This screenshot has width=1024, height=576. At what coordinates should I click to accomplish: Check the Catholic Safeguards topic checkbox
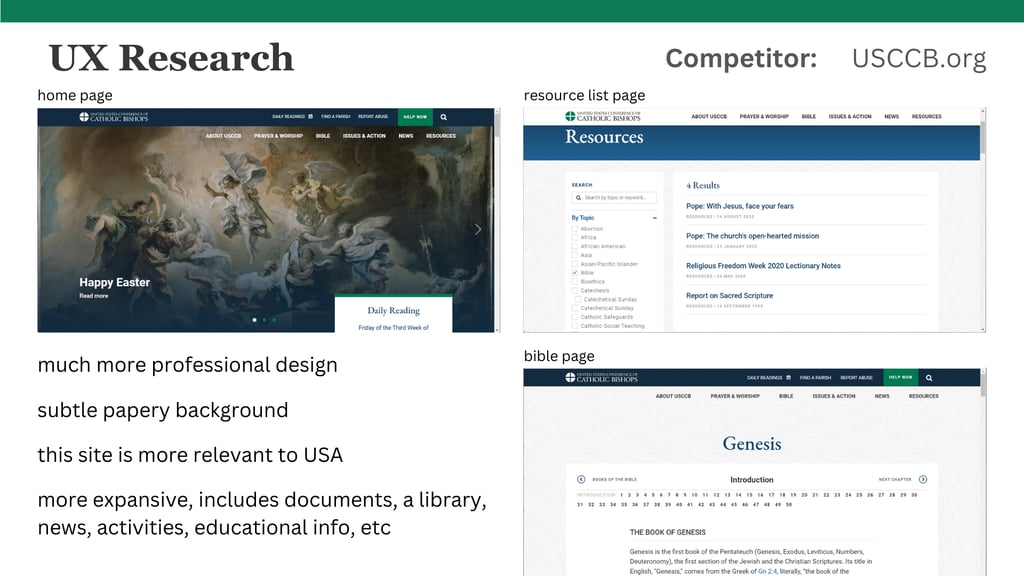(575, 317)
